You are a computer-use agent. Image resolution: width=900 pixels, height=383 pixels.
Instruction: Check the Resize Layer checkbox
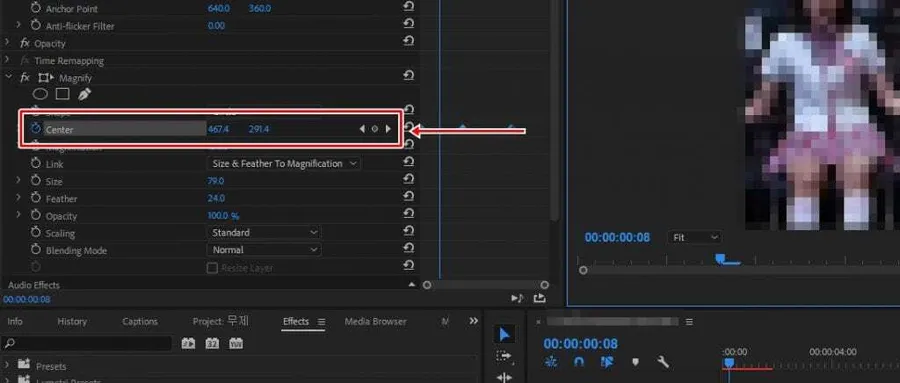212,268
